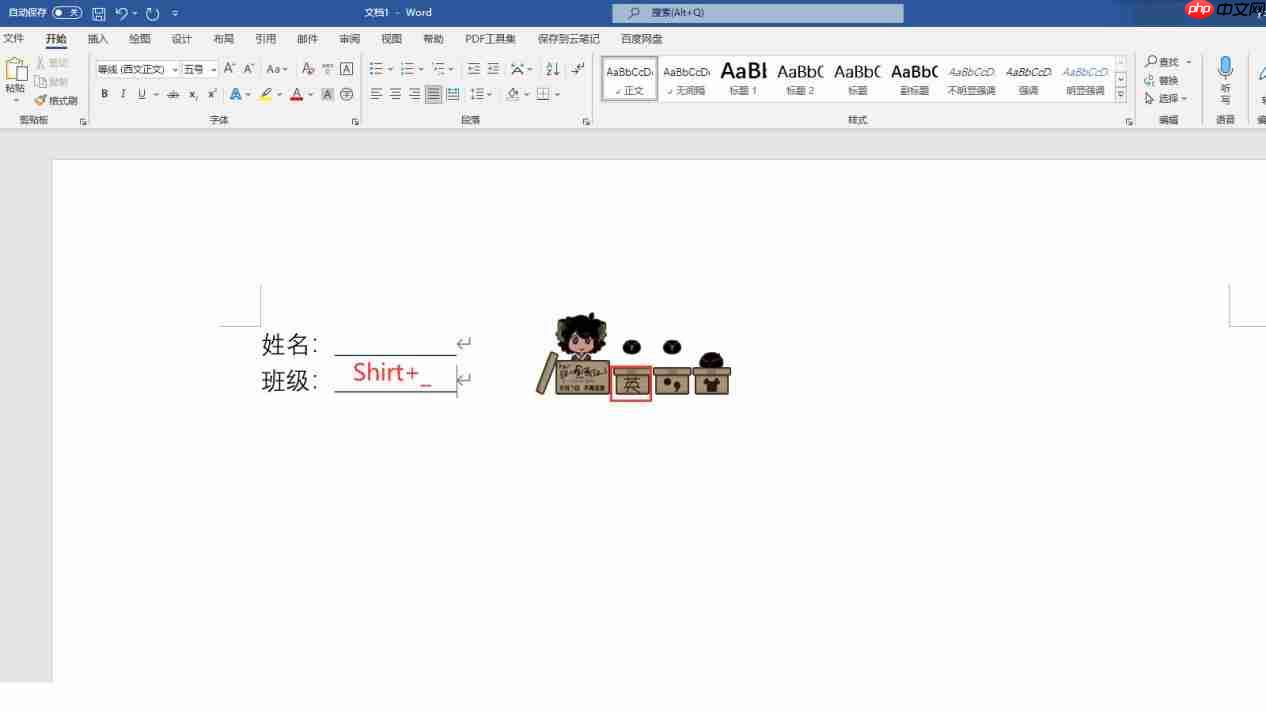Open the PDF工具集 tab
The width and height of the screenshot is (1266, 712).
490,39
